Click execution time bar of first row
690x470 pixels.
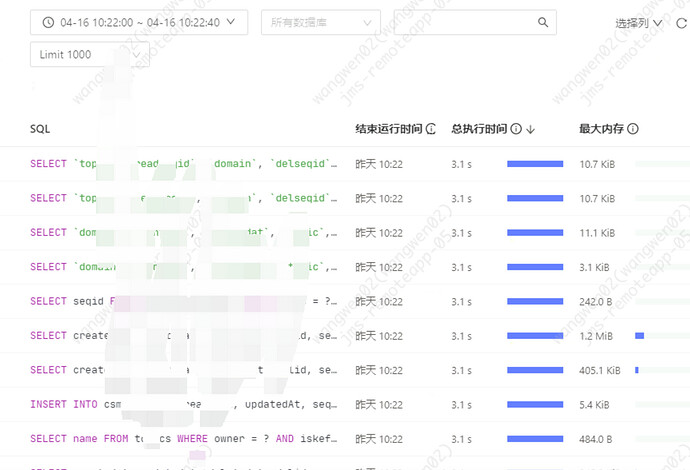[x=535, y=164]
